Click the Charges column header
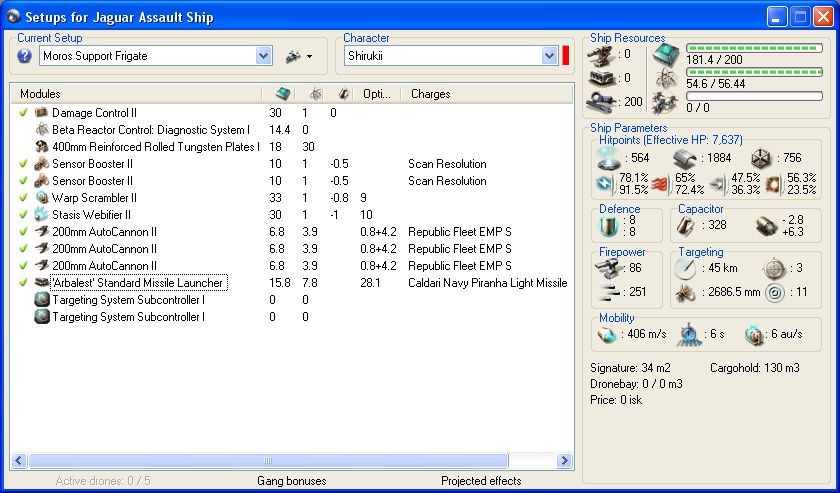840x493 pixels. [x=430, y=94]
